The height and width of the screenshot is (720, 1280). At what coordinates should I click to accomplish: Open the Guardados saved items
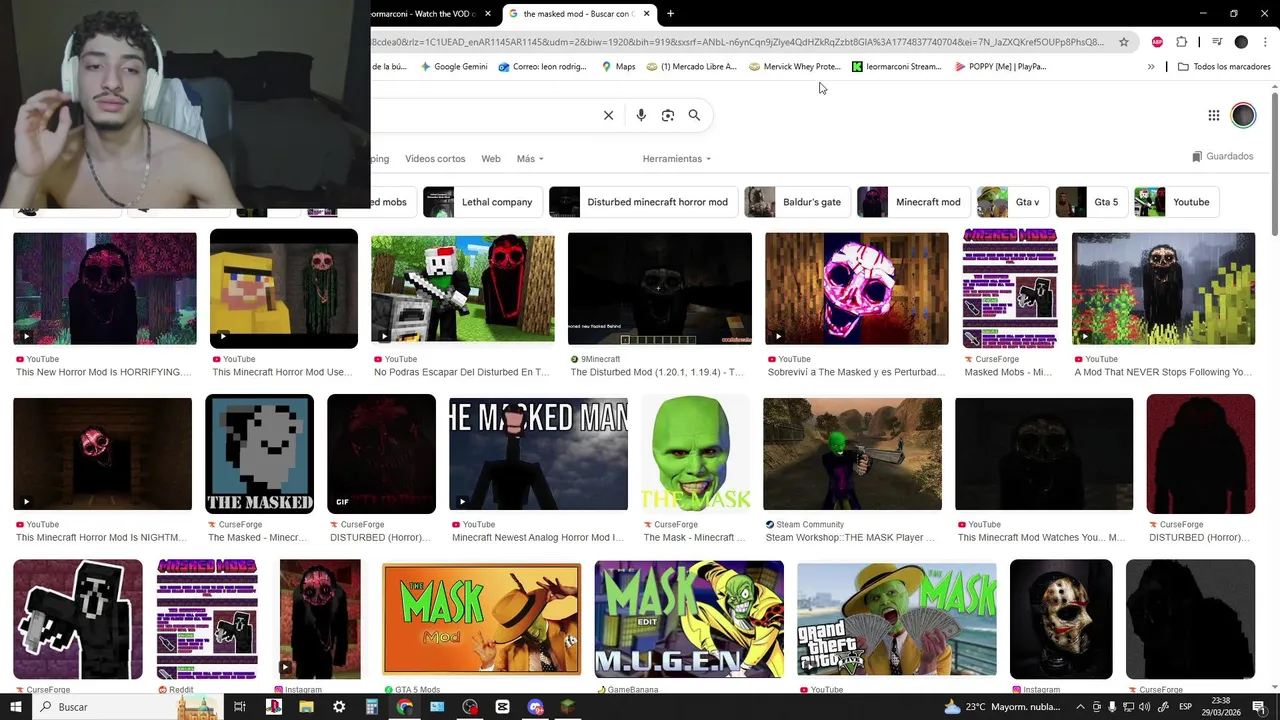point(1222,157)
